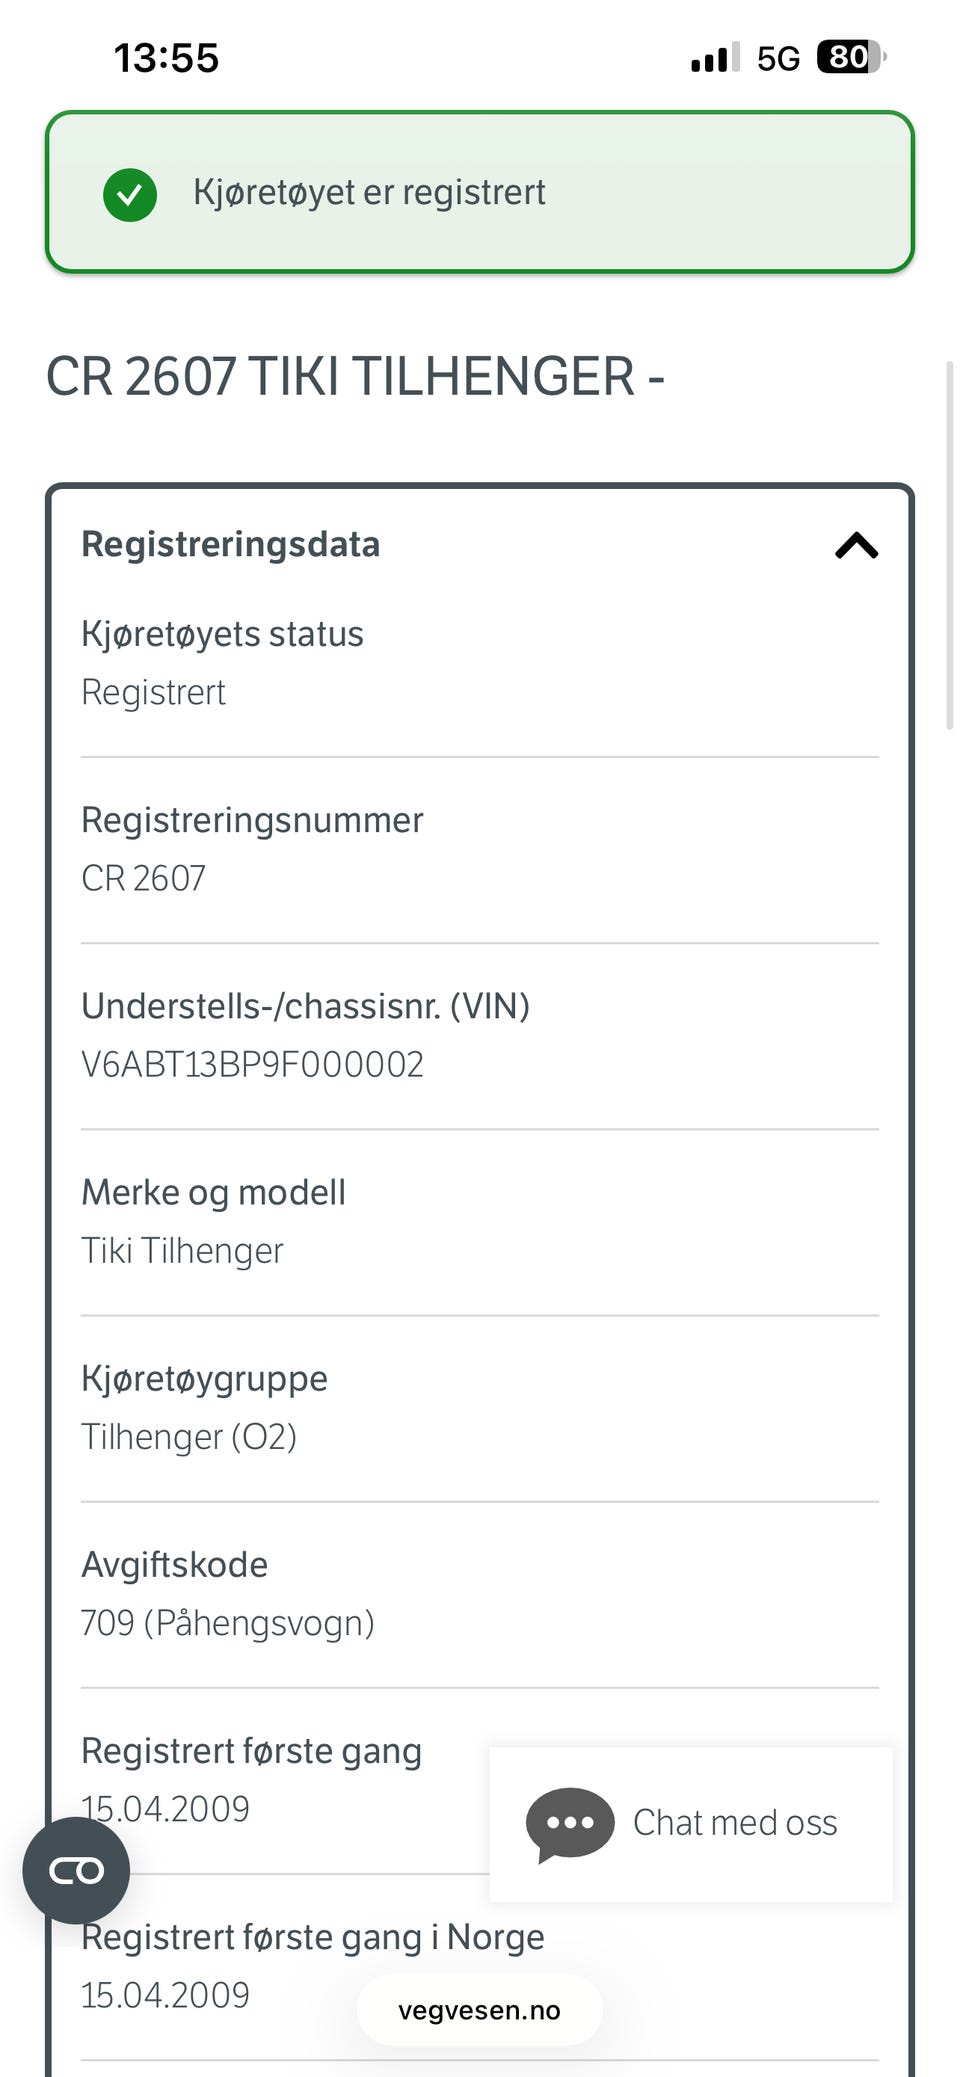Tap the vegvesen.no address pill
The height and width of the screenshot is (2077, 960).
click(480, 2010)
